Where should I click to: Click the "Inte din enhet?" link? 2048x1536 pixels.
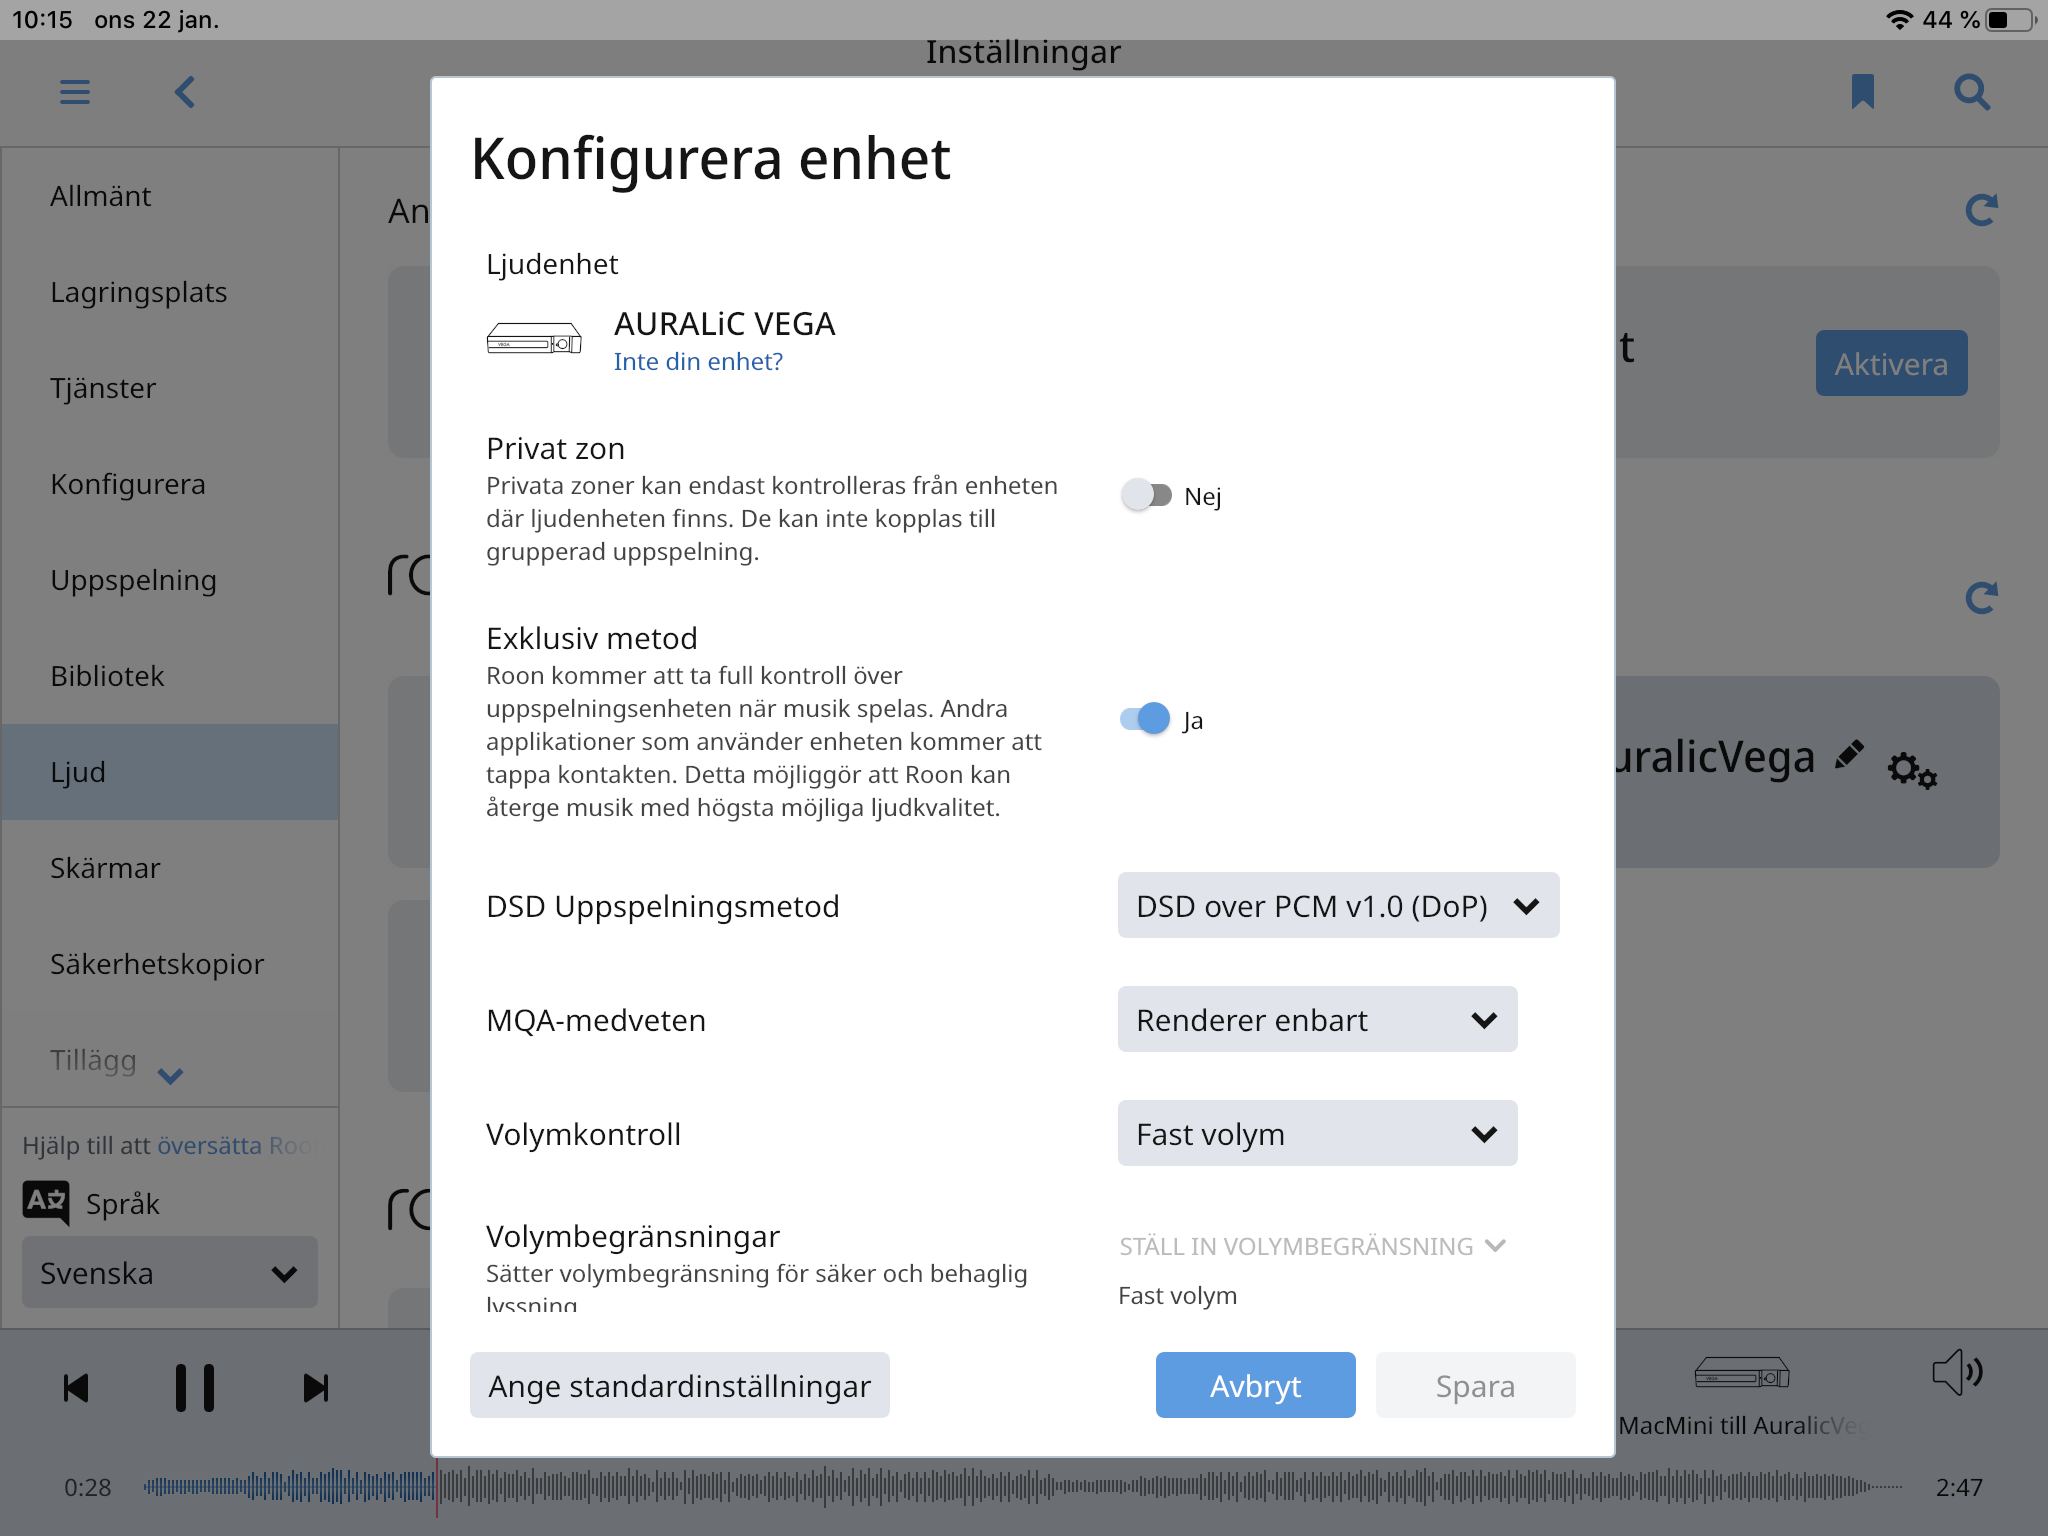tap(698, 361)
